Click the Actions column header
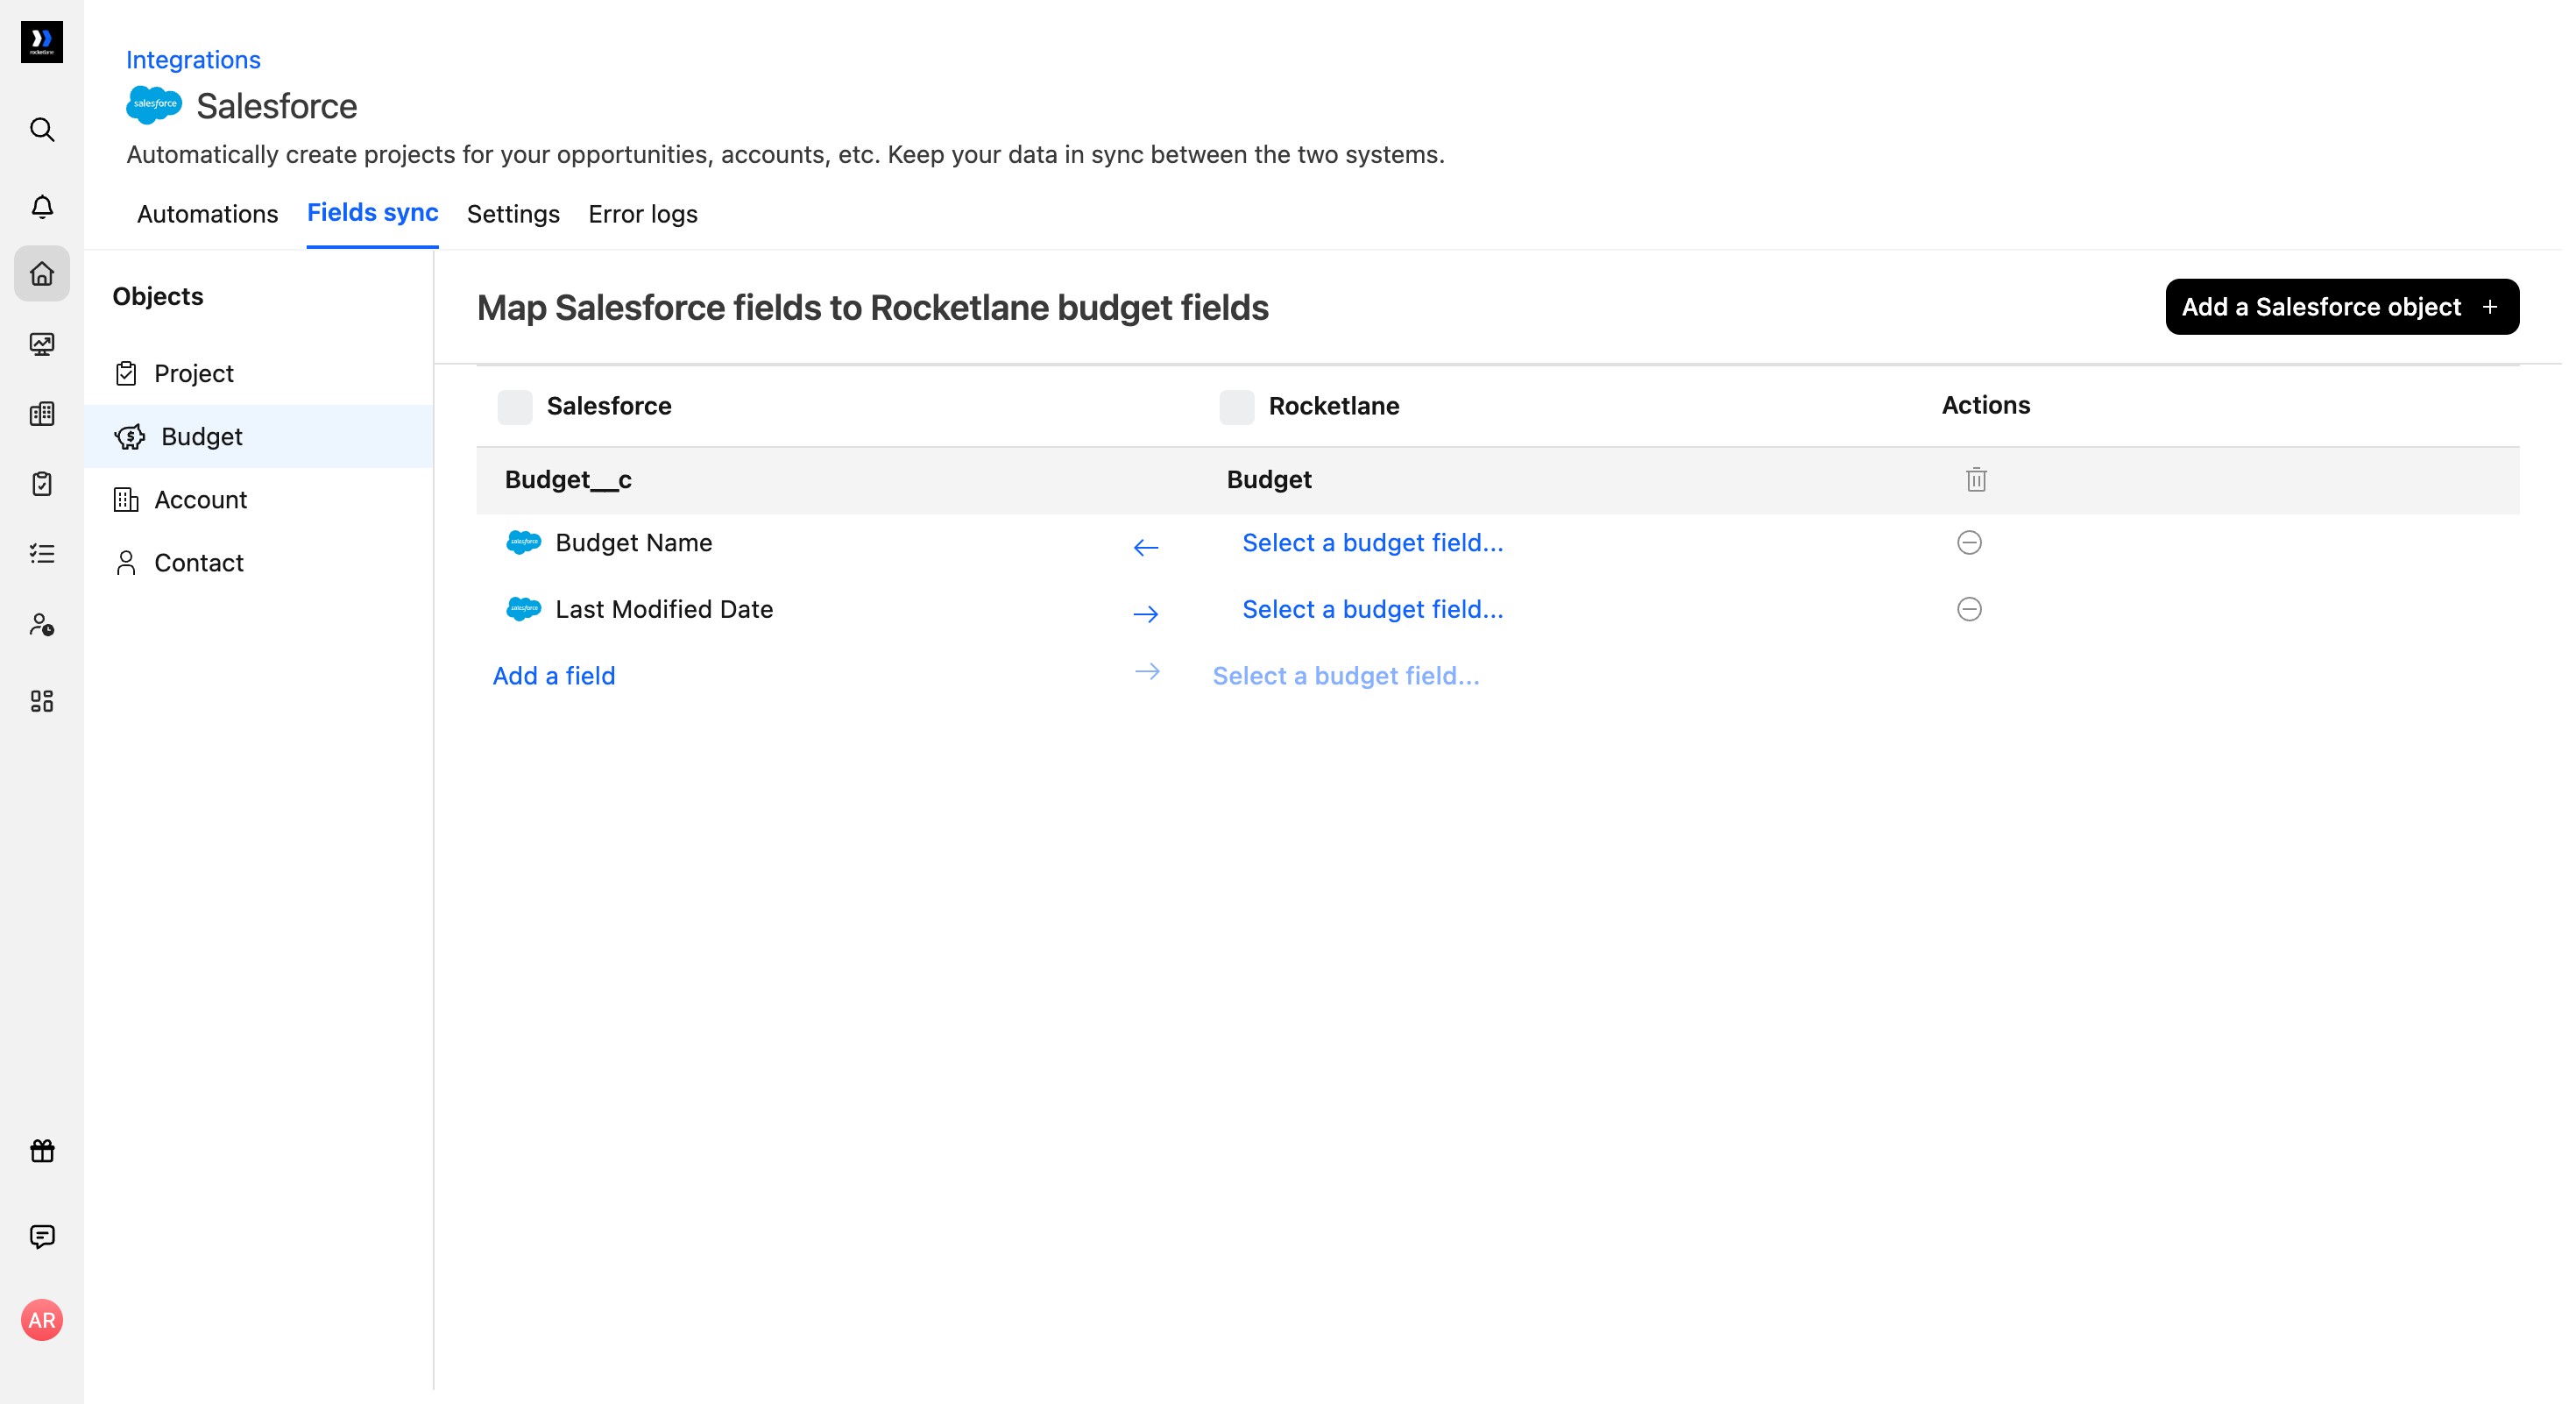The height and width of the screenshot is (1404, 2576). click(1986, 405)
